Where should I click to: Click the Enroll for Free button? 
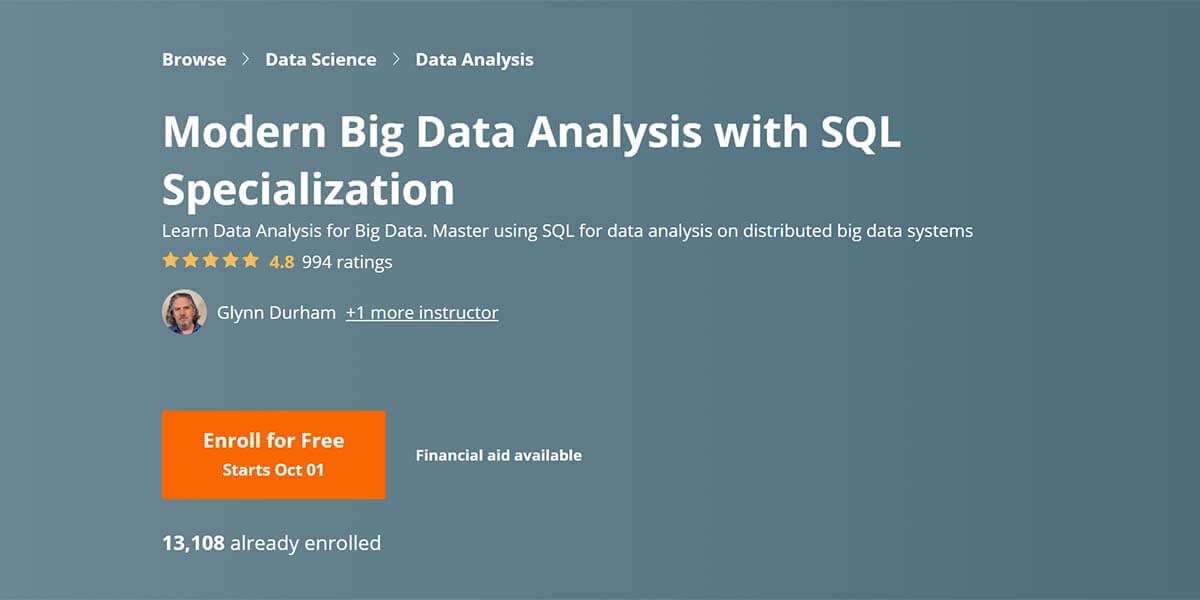[274, 455]
